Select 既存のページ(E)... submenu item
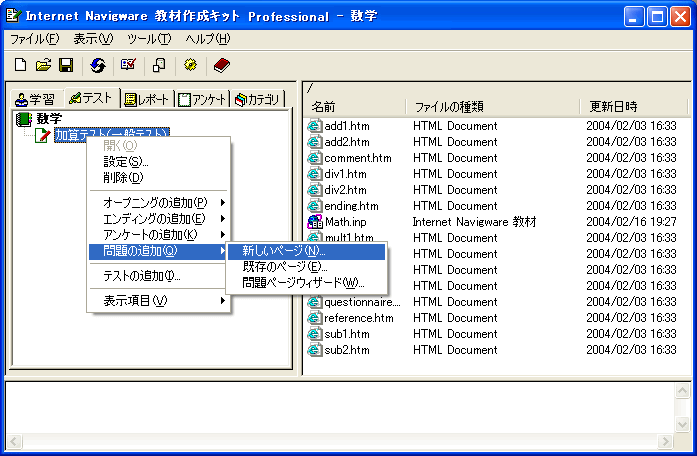The image size is (697, 456). tap(306, 267)
